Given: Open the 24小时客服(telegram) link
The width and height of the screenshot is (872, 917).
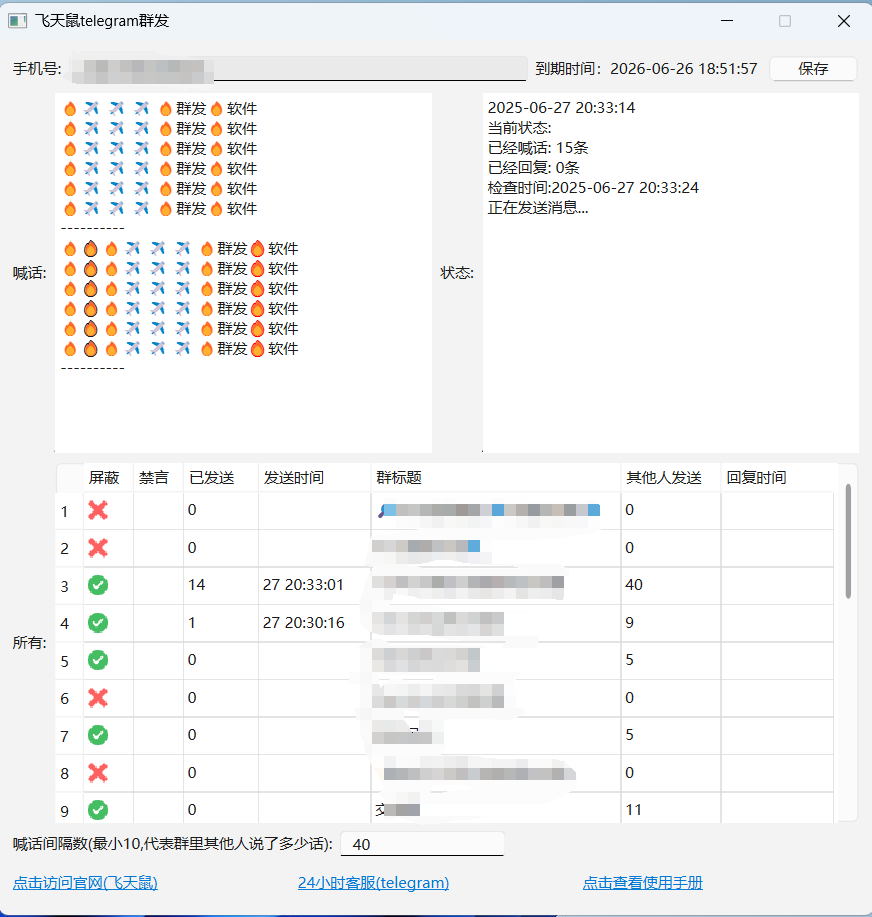Looking at the screenshot, I should click(373, 882).
